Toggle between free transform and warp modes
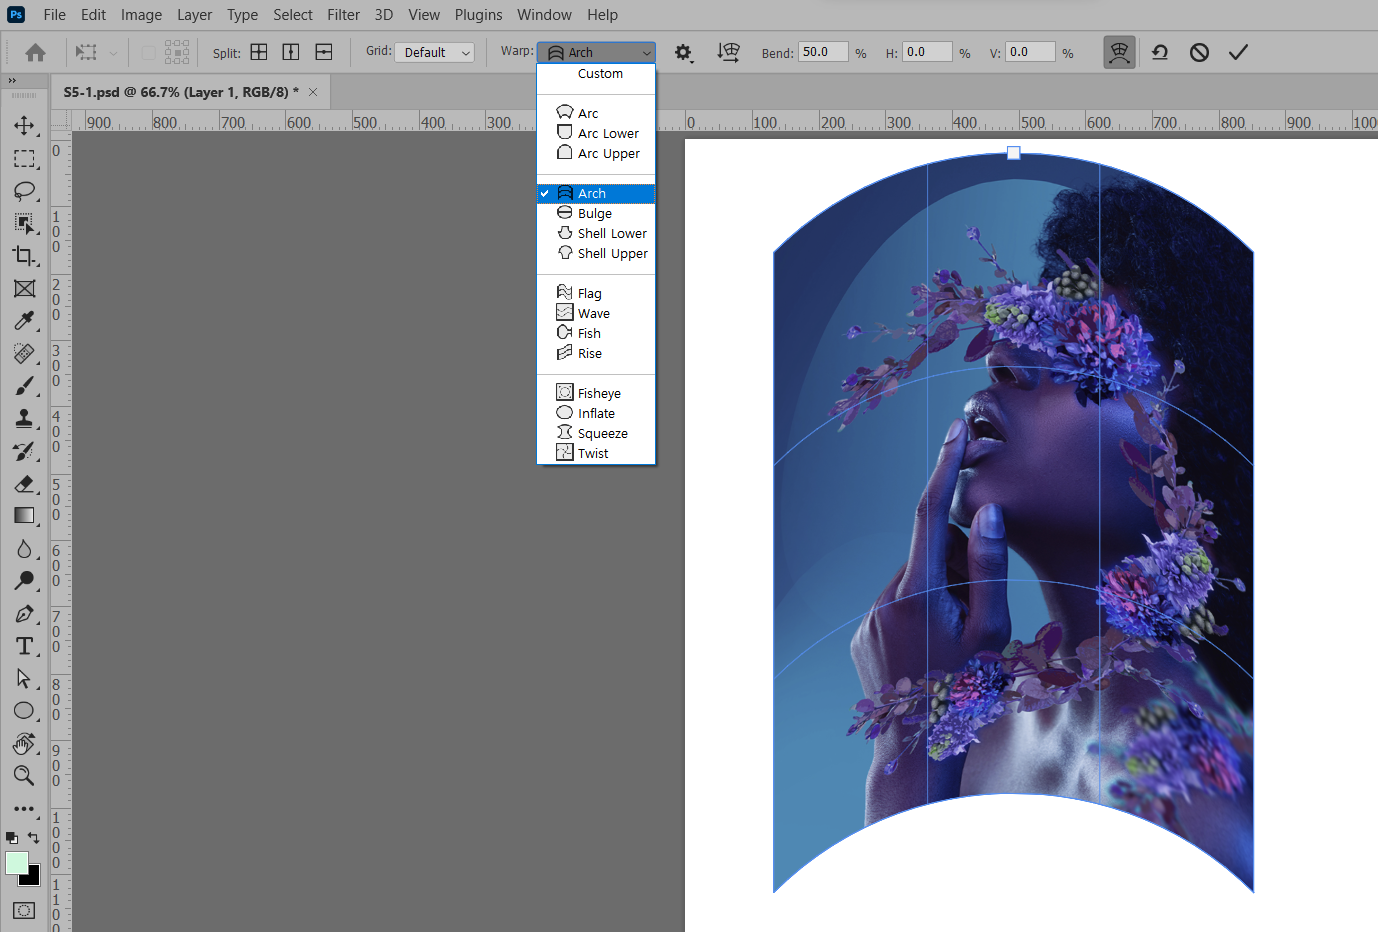Screen dimensions: 1378x932 pos(1119,53)
